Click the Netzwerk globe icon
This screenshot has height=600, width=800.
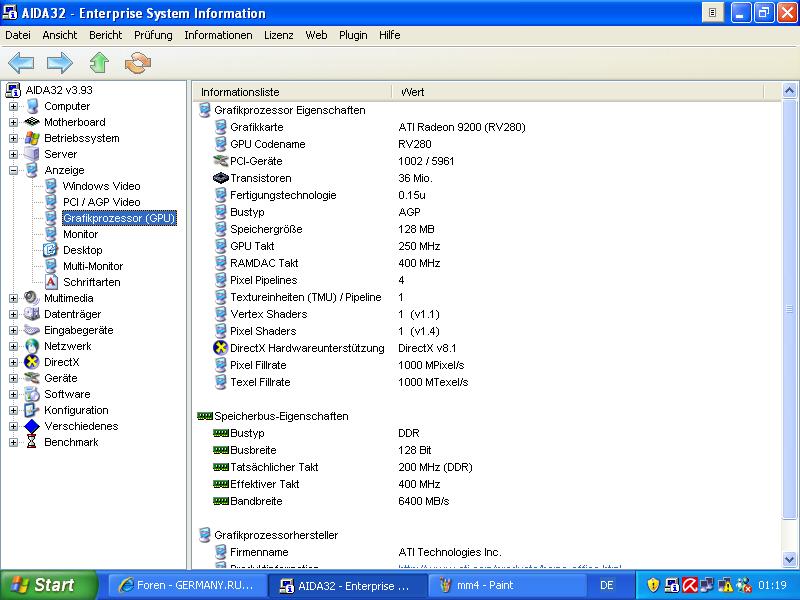click(x=32, y=346)
